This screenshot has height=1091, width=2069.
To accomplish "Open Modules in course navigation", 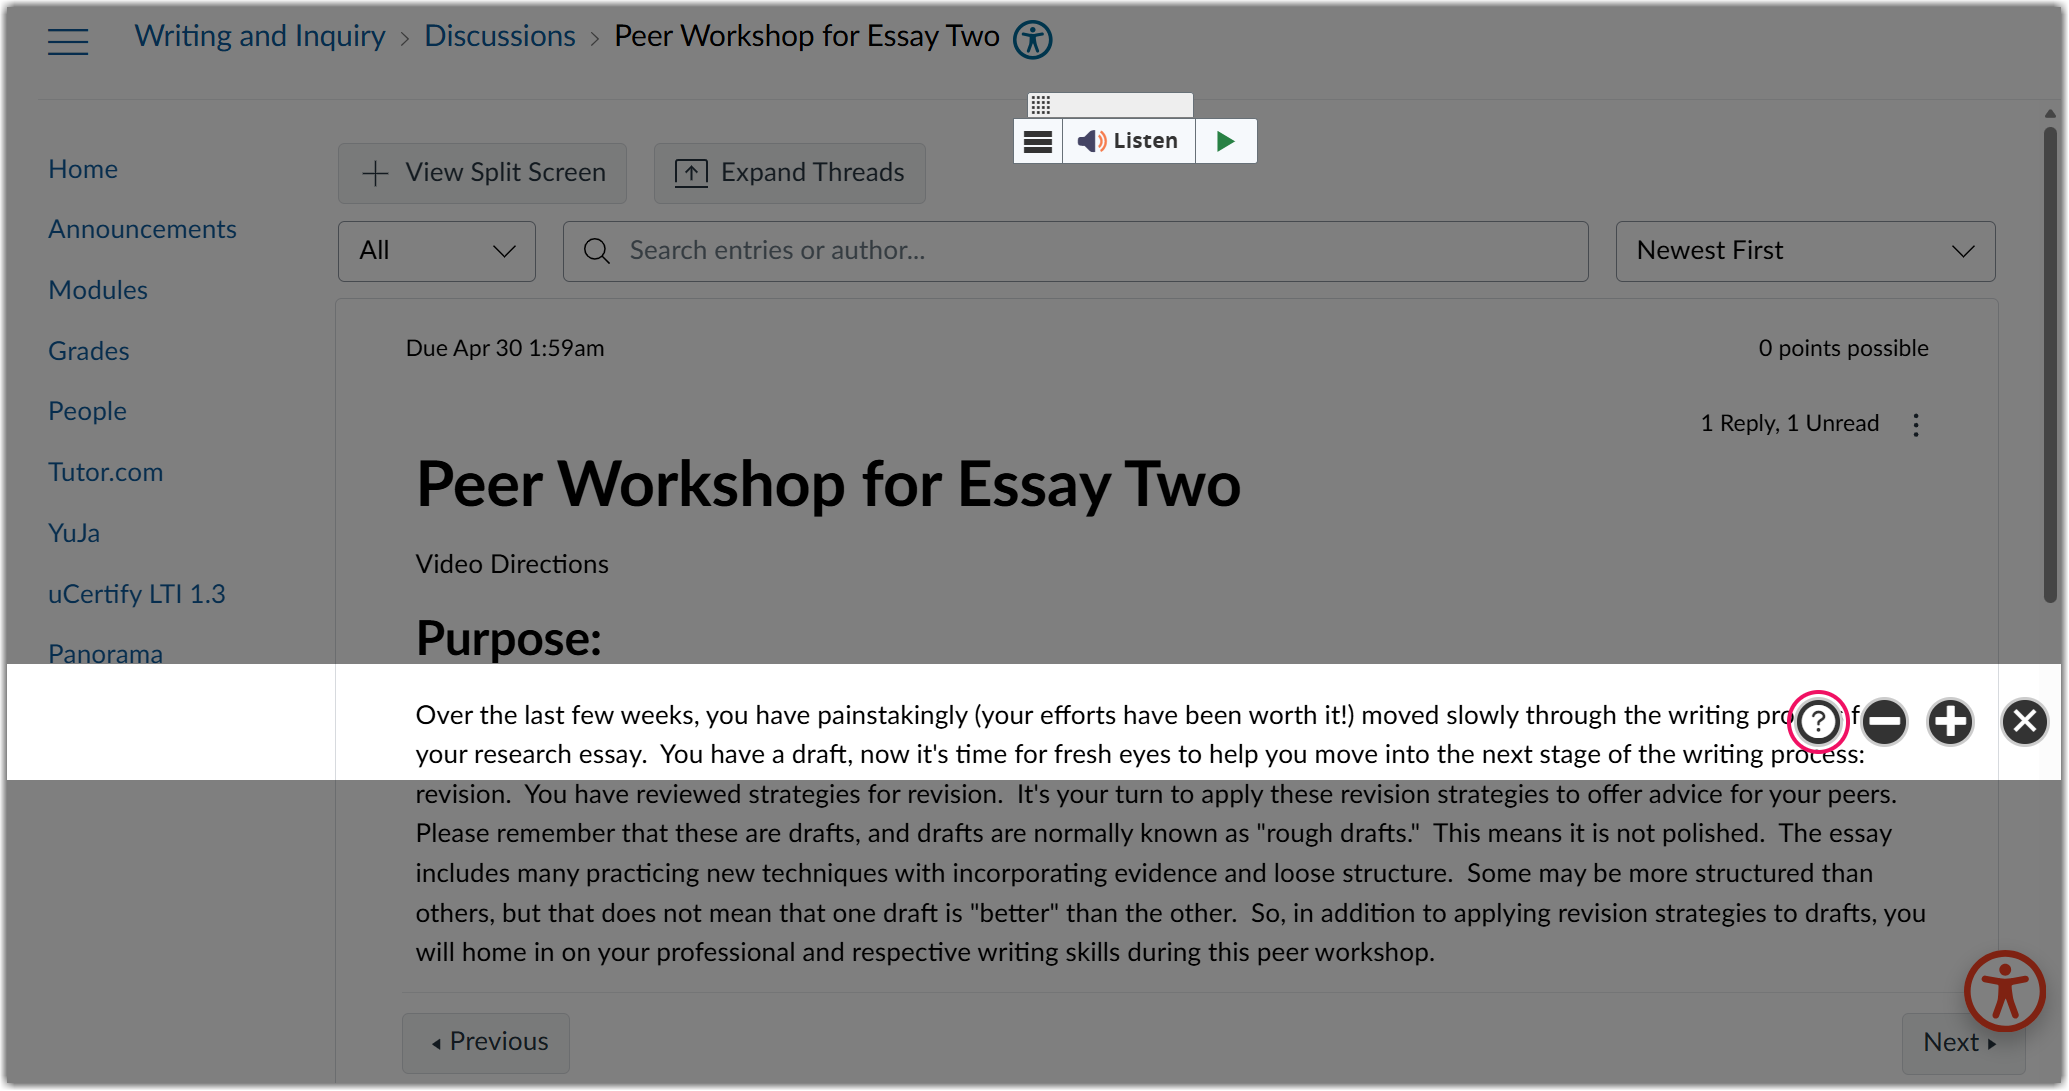I will [98, 290].
